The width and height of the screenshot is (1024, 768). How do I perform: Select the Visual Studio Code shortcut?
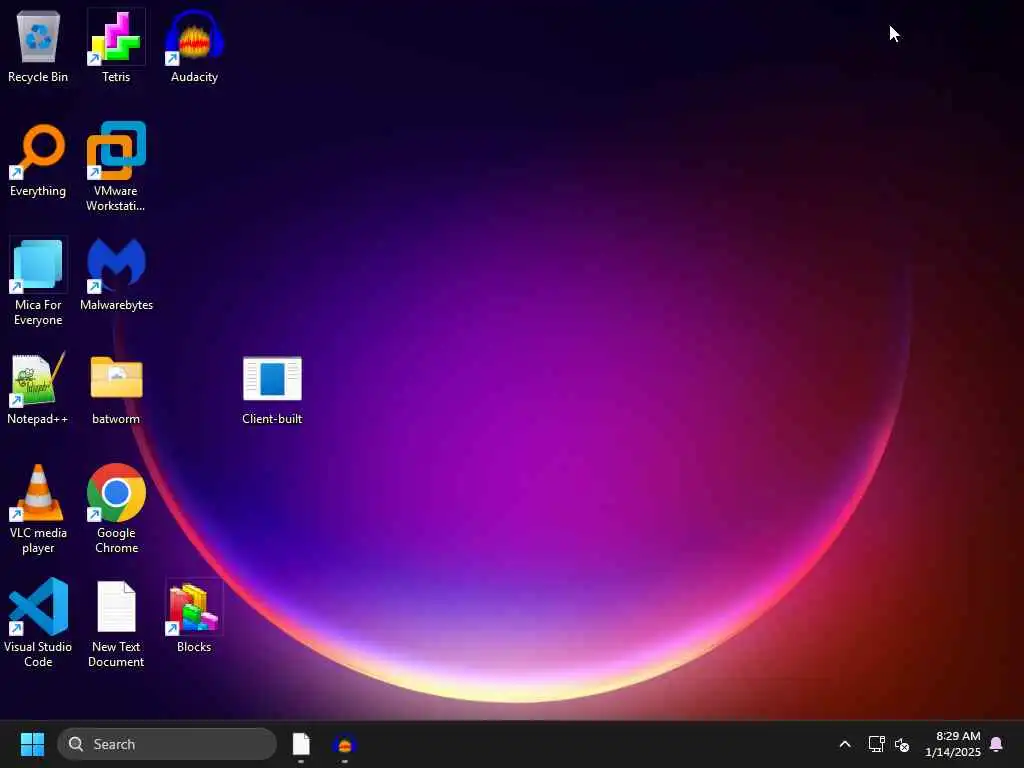pyautogui.click(x=38, y=622)
